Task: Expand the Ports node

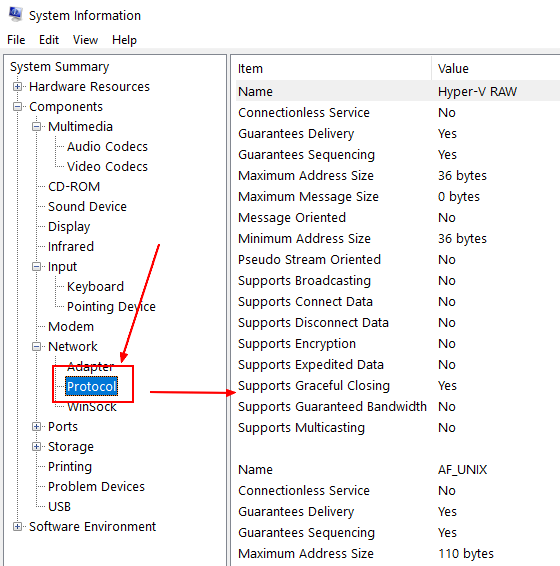Action: [x=36, y=427]
